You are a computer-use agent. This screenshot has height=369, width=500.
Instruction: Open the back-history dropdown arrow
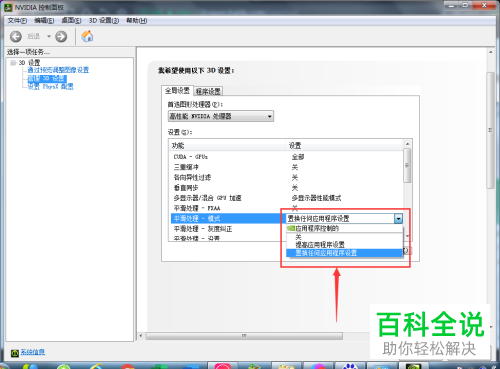[49, 36]
